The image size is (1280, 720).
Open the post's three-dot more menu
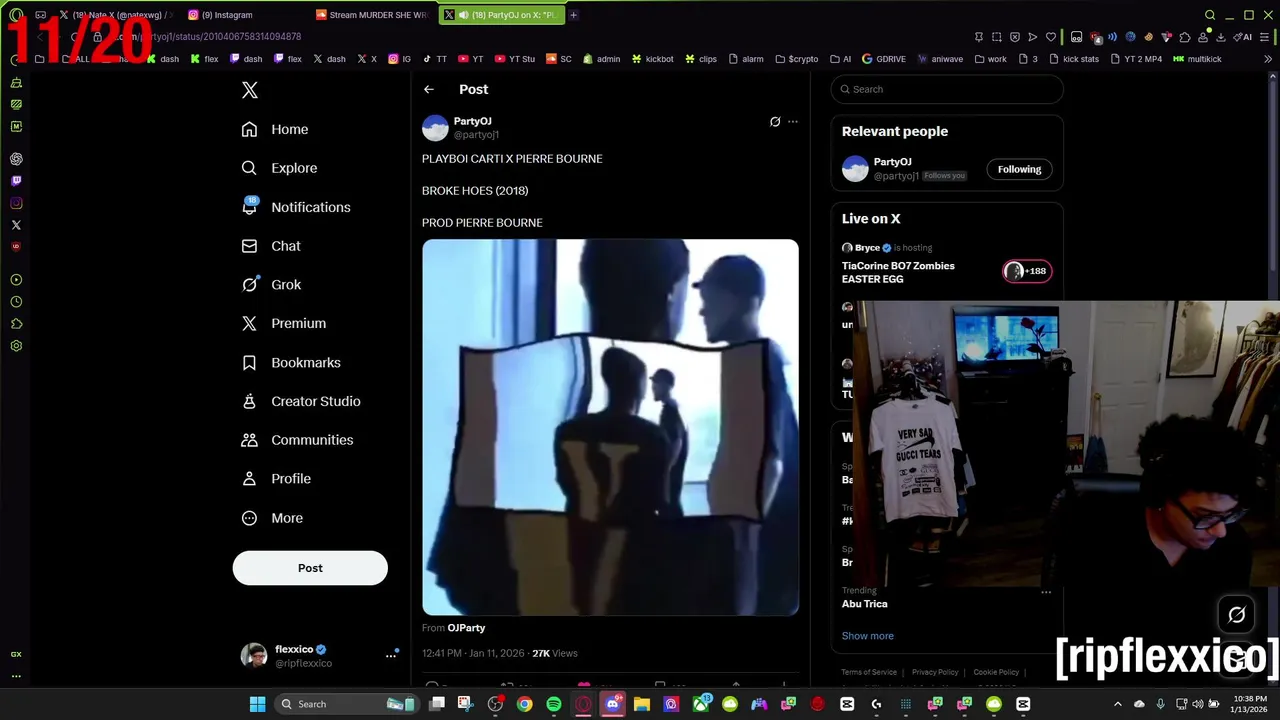point(793,122)
